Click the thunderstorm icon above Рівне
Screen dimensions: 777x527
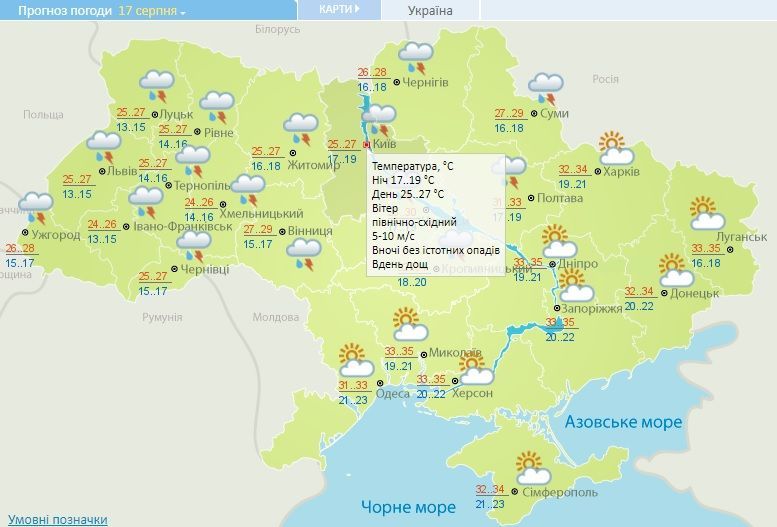click(x=217, y=108)
